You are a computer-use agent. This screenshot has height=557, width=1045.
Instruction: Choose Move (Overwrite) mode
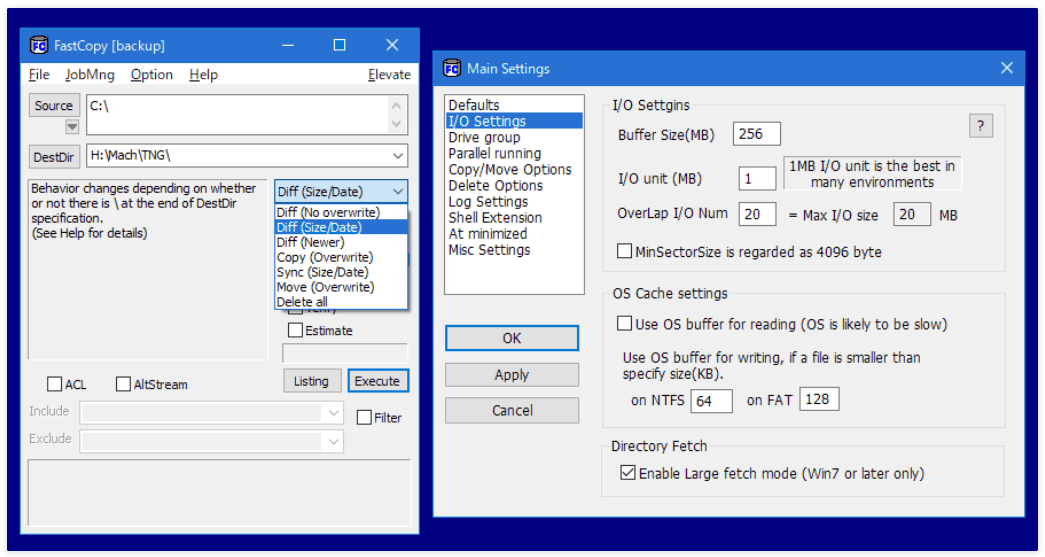(341, 287)
